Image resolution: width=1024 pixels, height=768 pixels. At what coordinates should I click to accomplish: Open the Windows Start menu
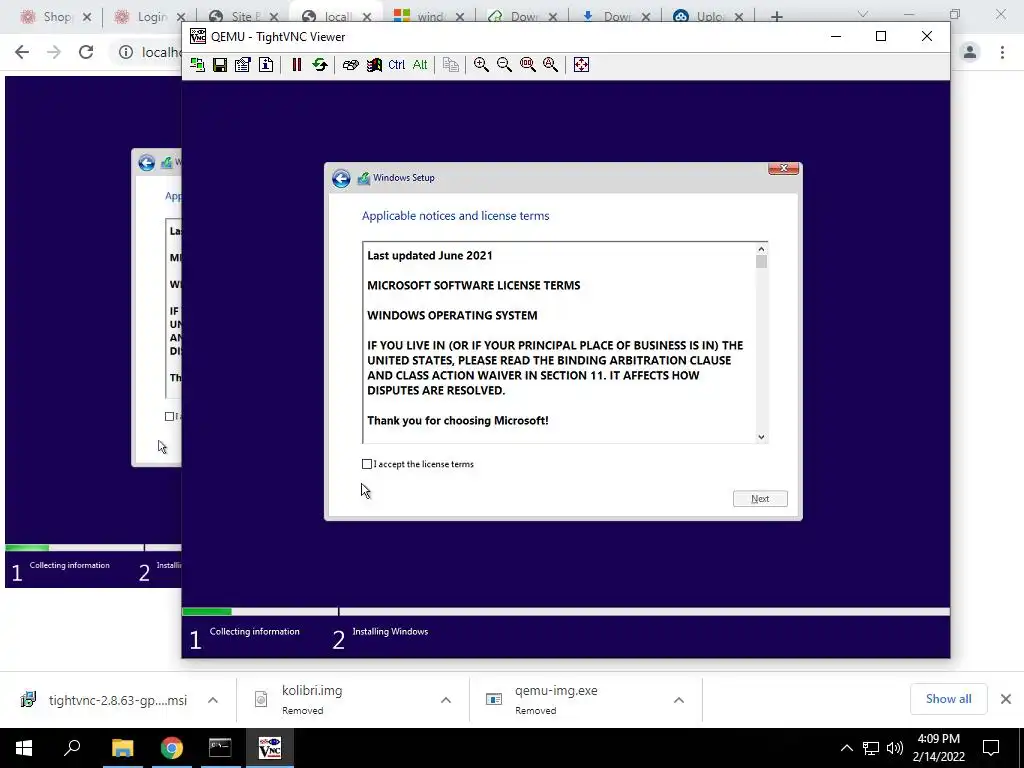pyautogui.click(x=24, y=748)
